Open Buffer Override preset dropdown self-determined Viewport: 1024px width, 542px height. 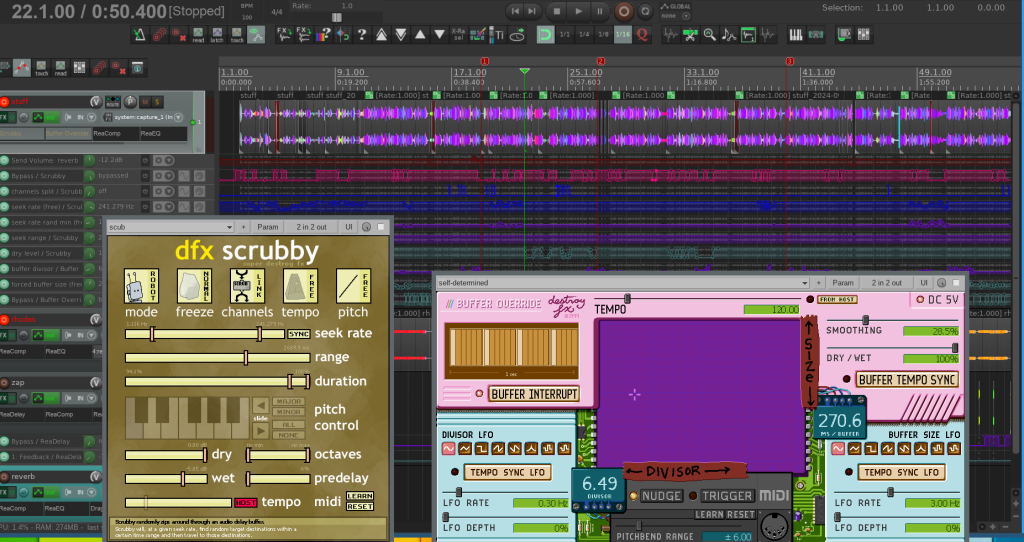point(622,283)
